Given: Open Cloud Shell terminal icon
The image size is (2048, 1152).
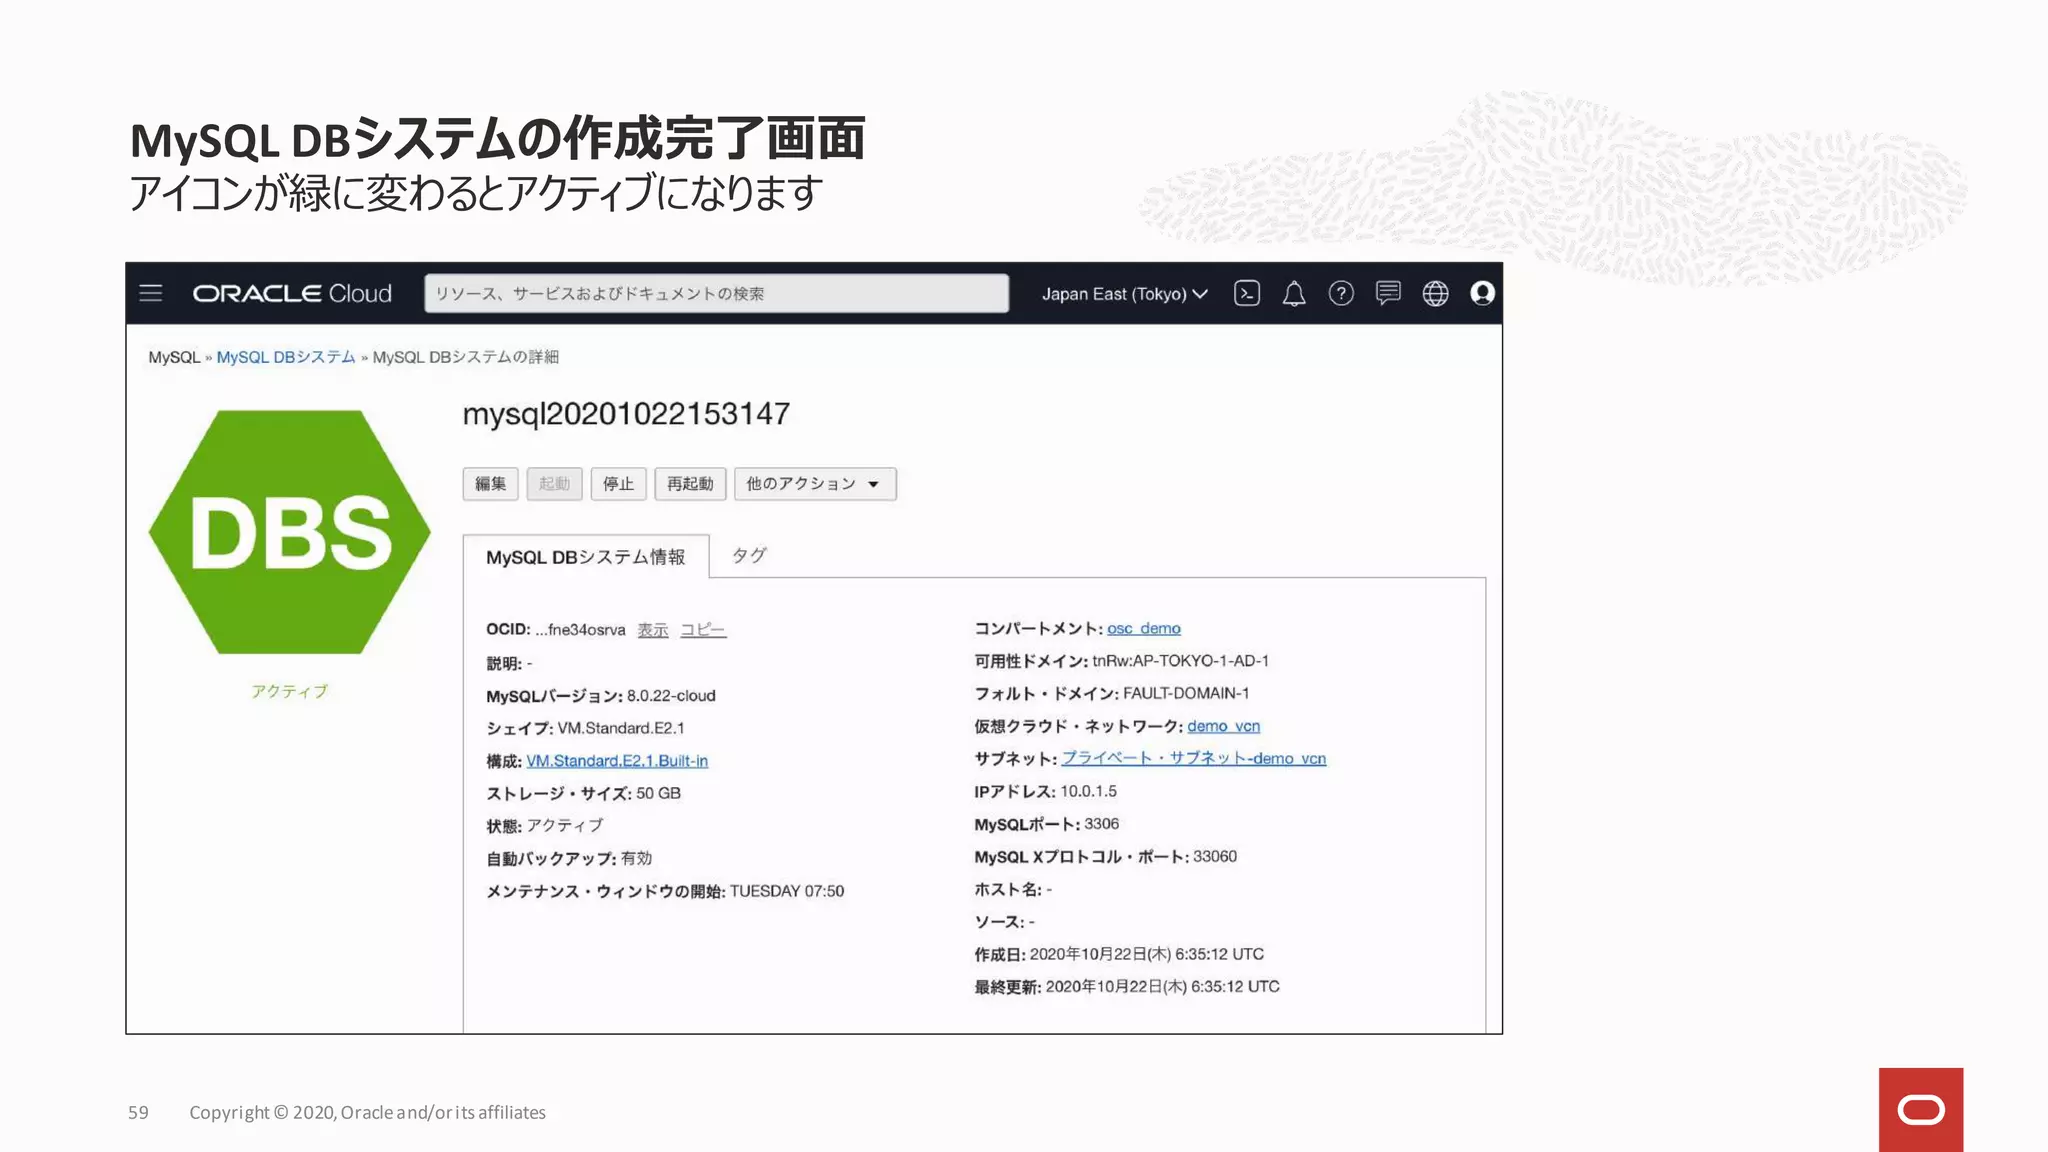Looking at the screenshot, I should click(1247, 293).
